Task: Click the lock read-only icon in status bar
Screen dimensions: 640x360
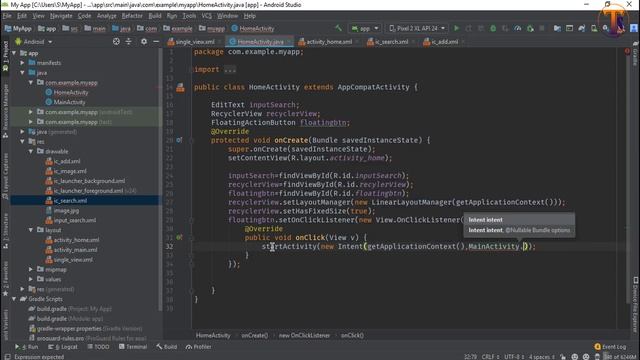Action: [x=563, y=357]
